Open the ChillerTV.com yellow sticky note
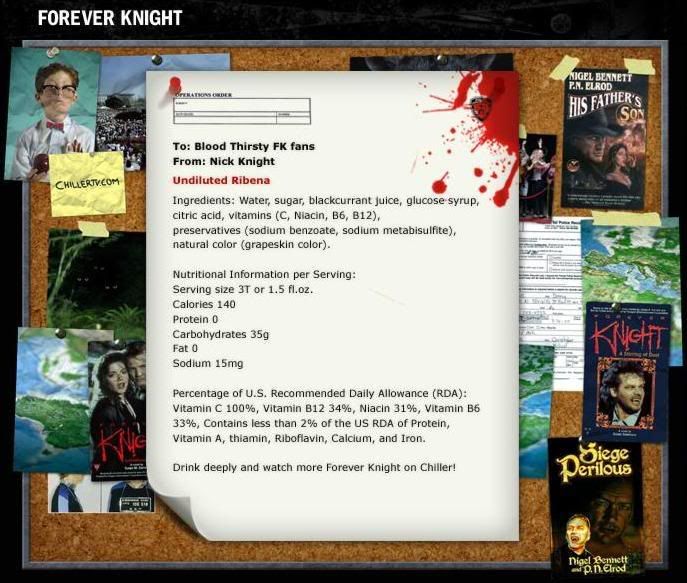This screenshot has width=687, height=583. tap(87, 184)
